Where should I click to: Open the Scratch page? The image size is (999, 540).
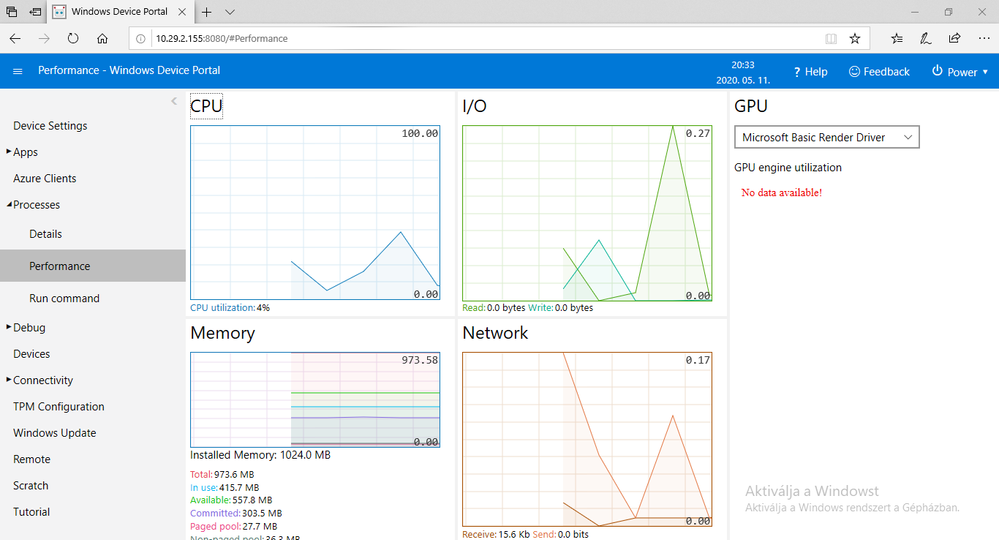(31, 486)
